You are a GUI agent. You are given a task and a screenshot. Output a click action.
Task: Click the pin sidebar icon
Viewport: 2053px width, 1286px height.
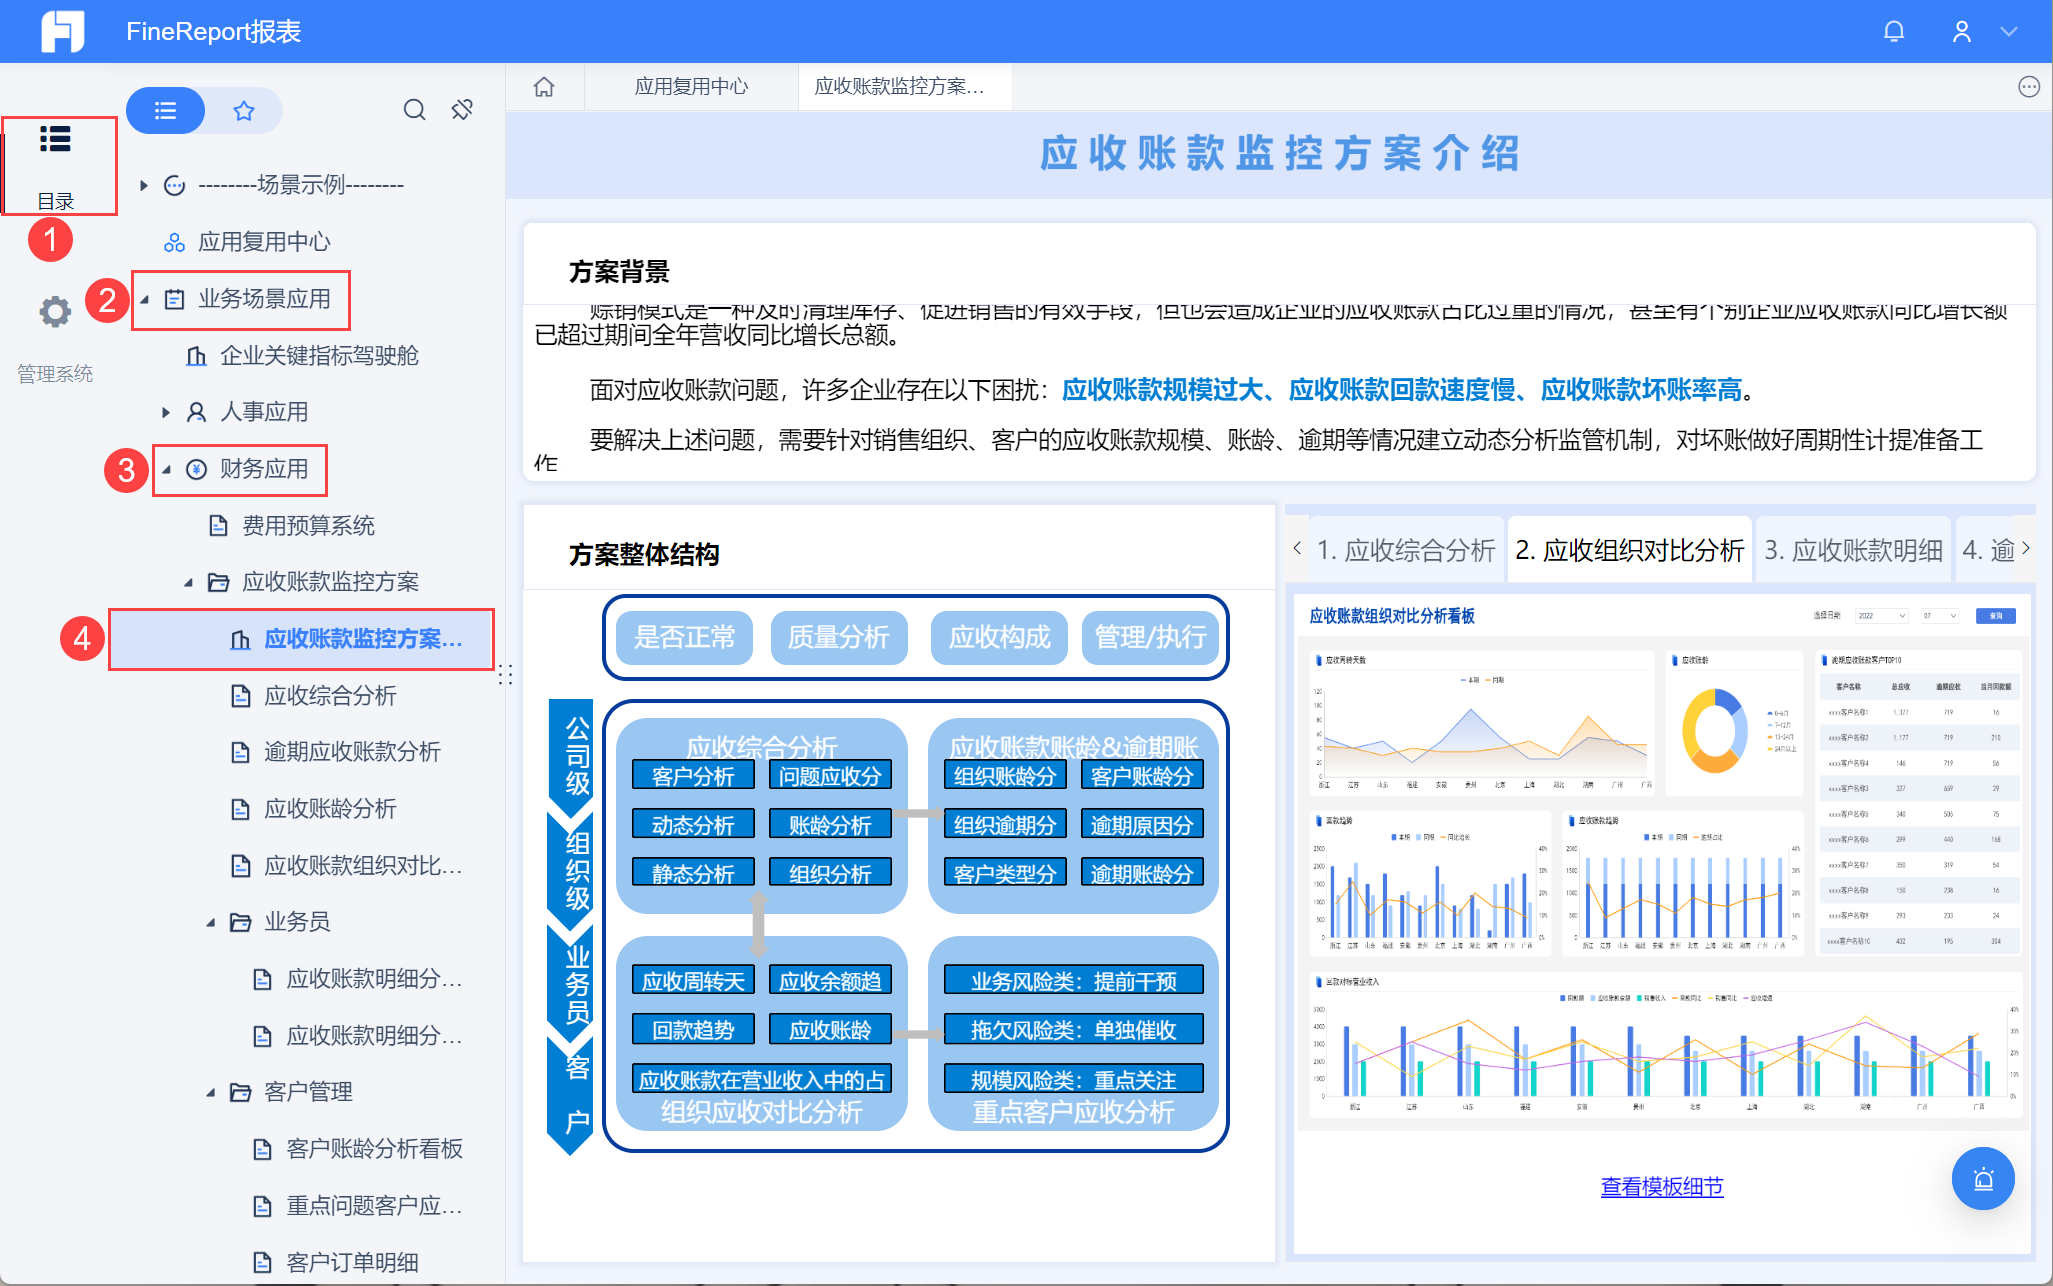[x=462, y=110]
